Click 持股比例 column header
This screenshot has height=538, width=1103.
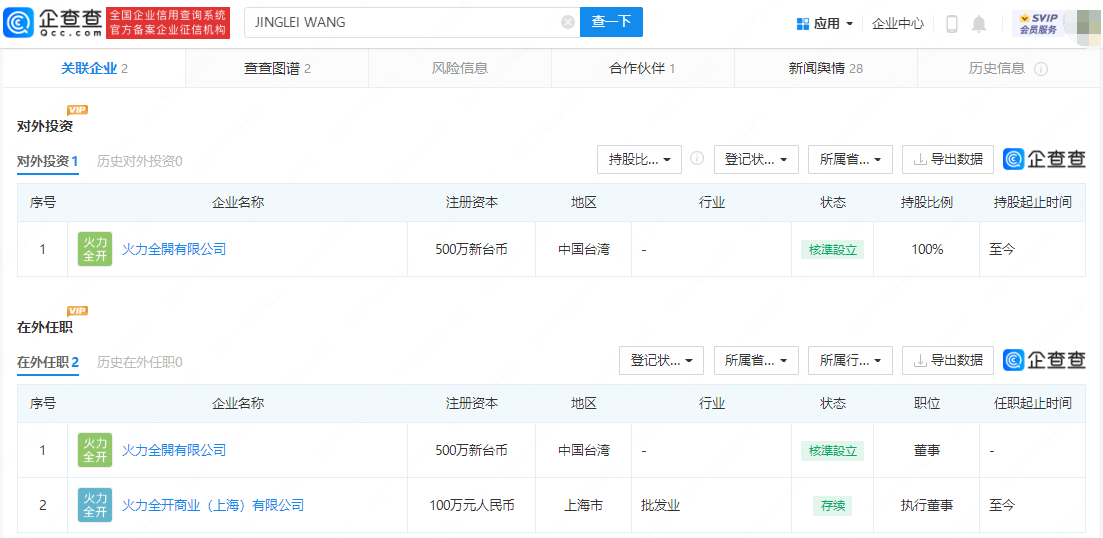point(926,203)
